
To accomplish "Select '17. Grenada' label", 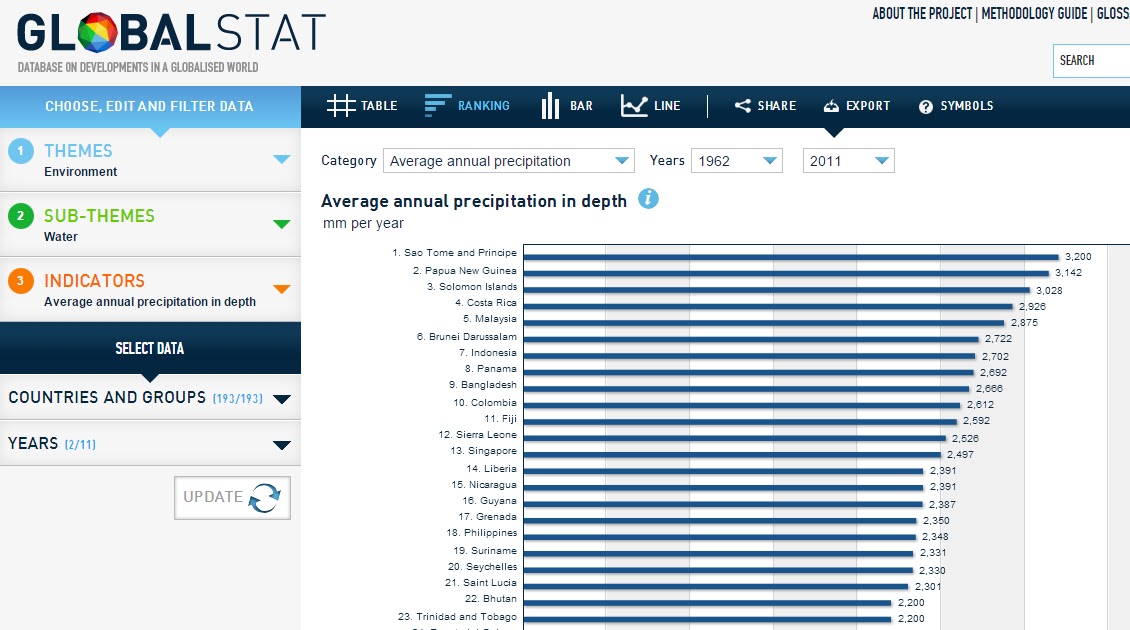I will point(487,517).
